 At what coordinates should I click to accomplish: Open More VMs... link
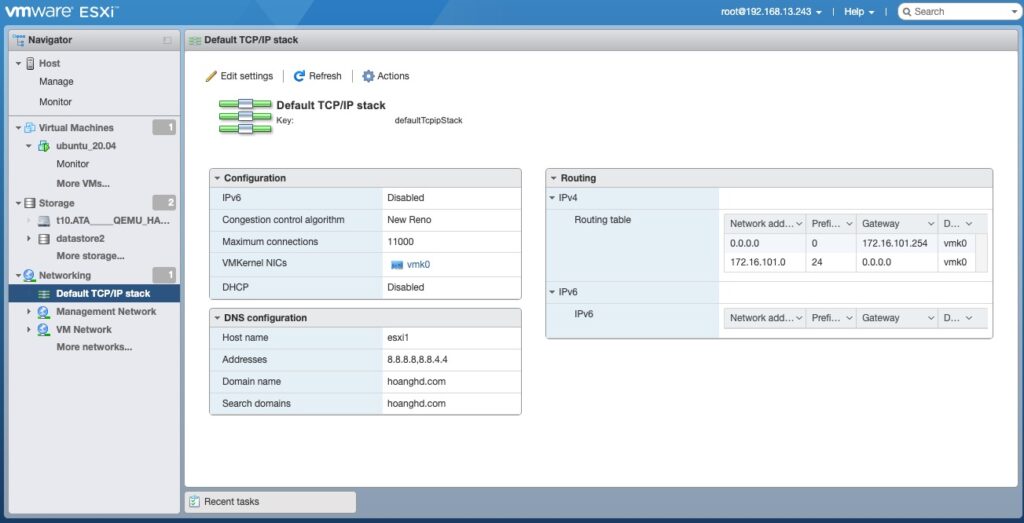(83, 183)
